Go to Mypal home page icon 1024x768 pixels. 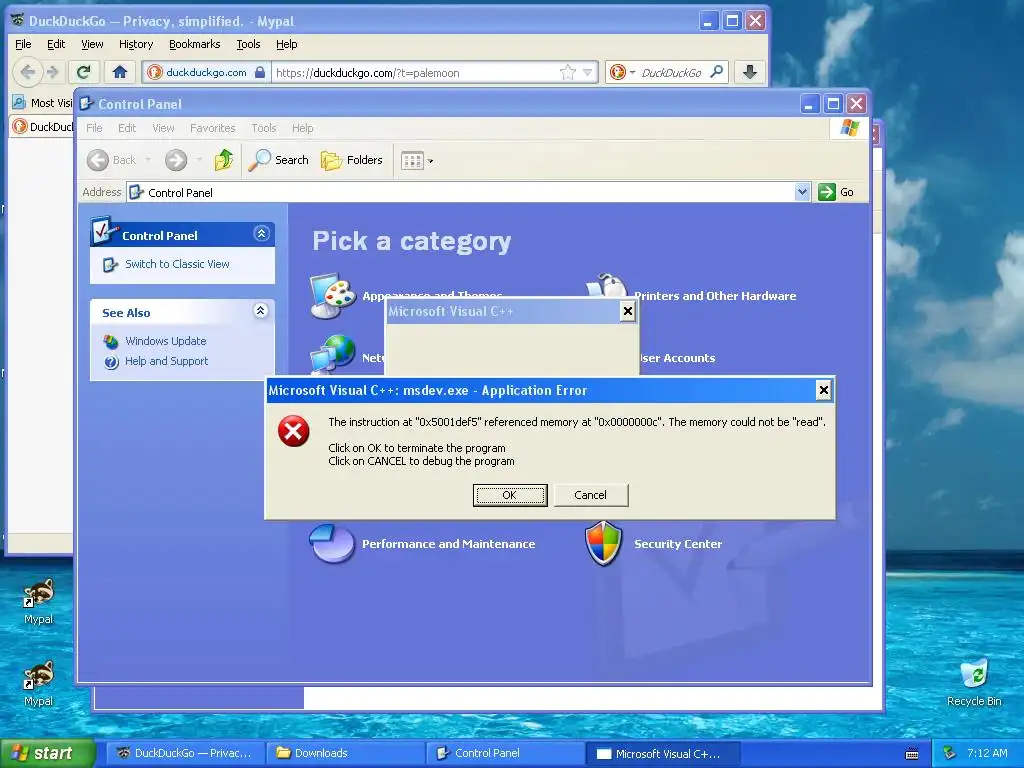120,72
